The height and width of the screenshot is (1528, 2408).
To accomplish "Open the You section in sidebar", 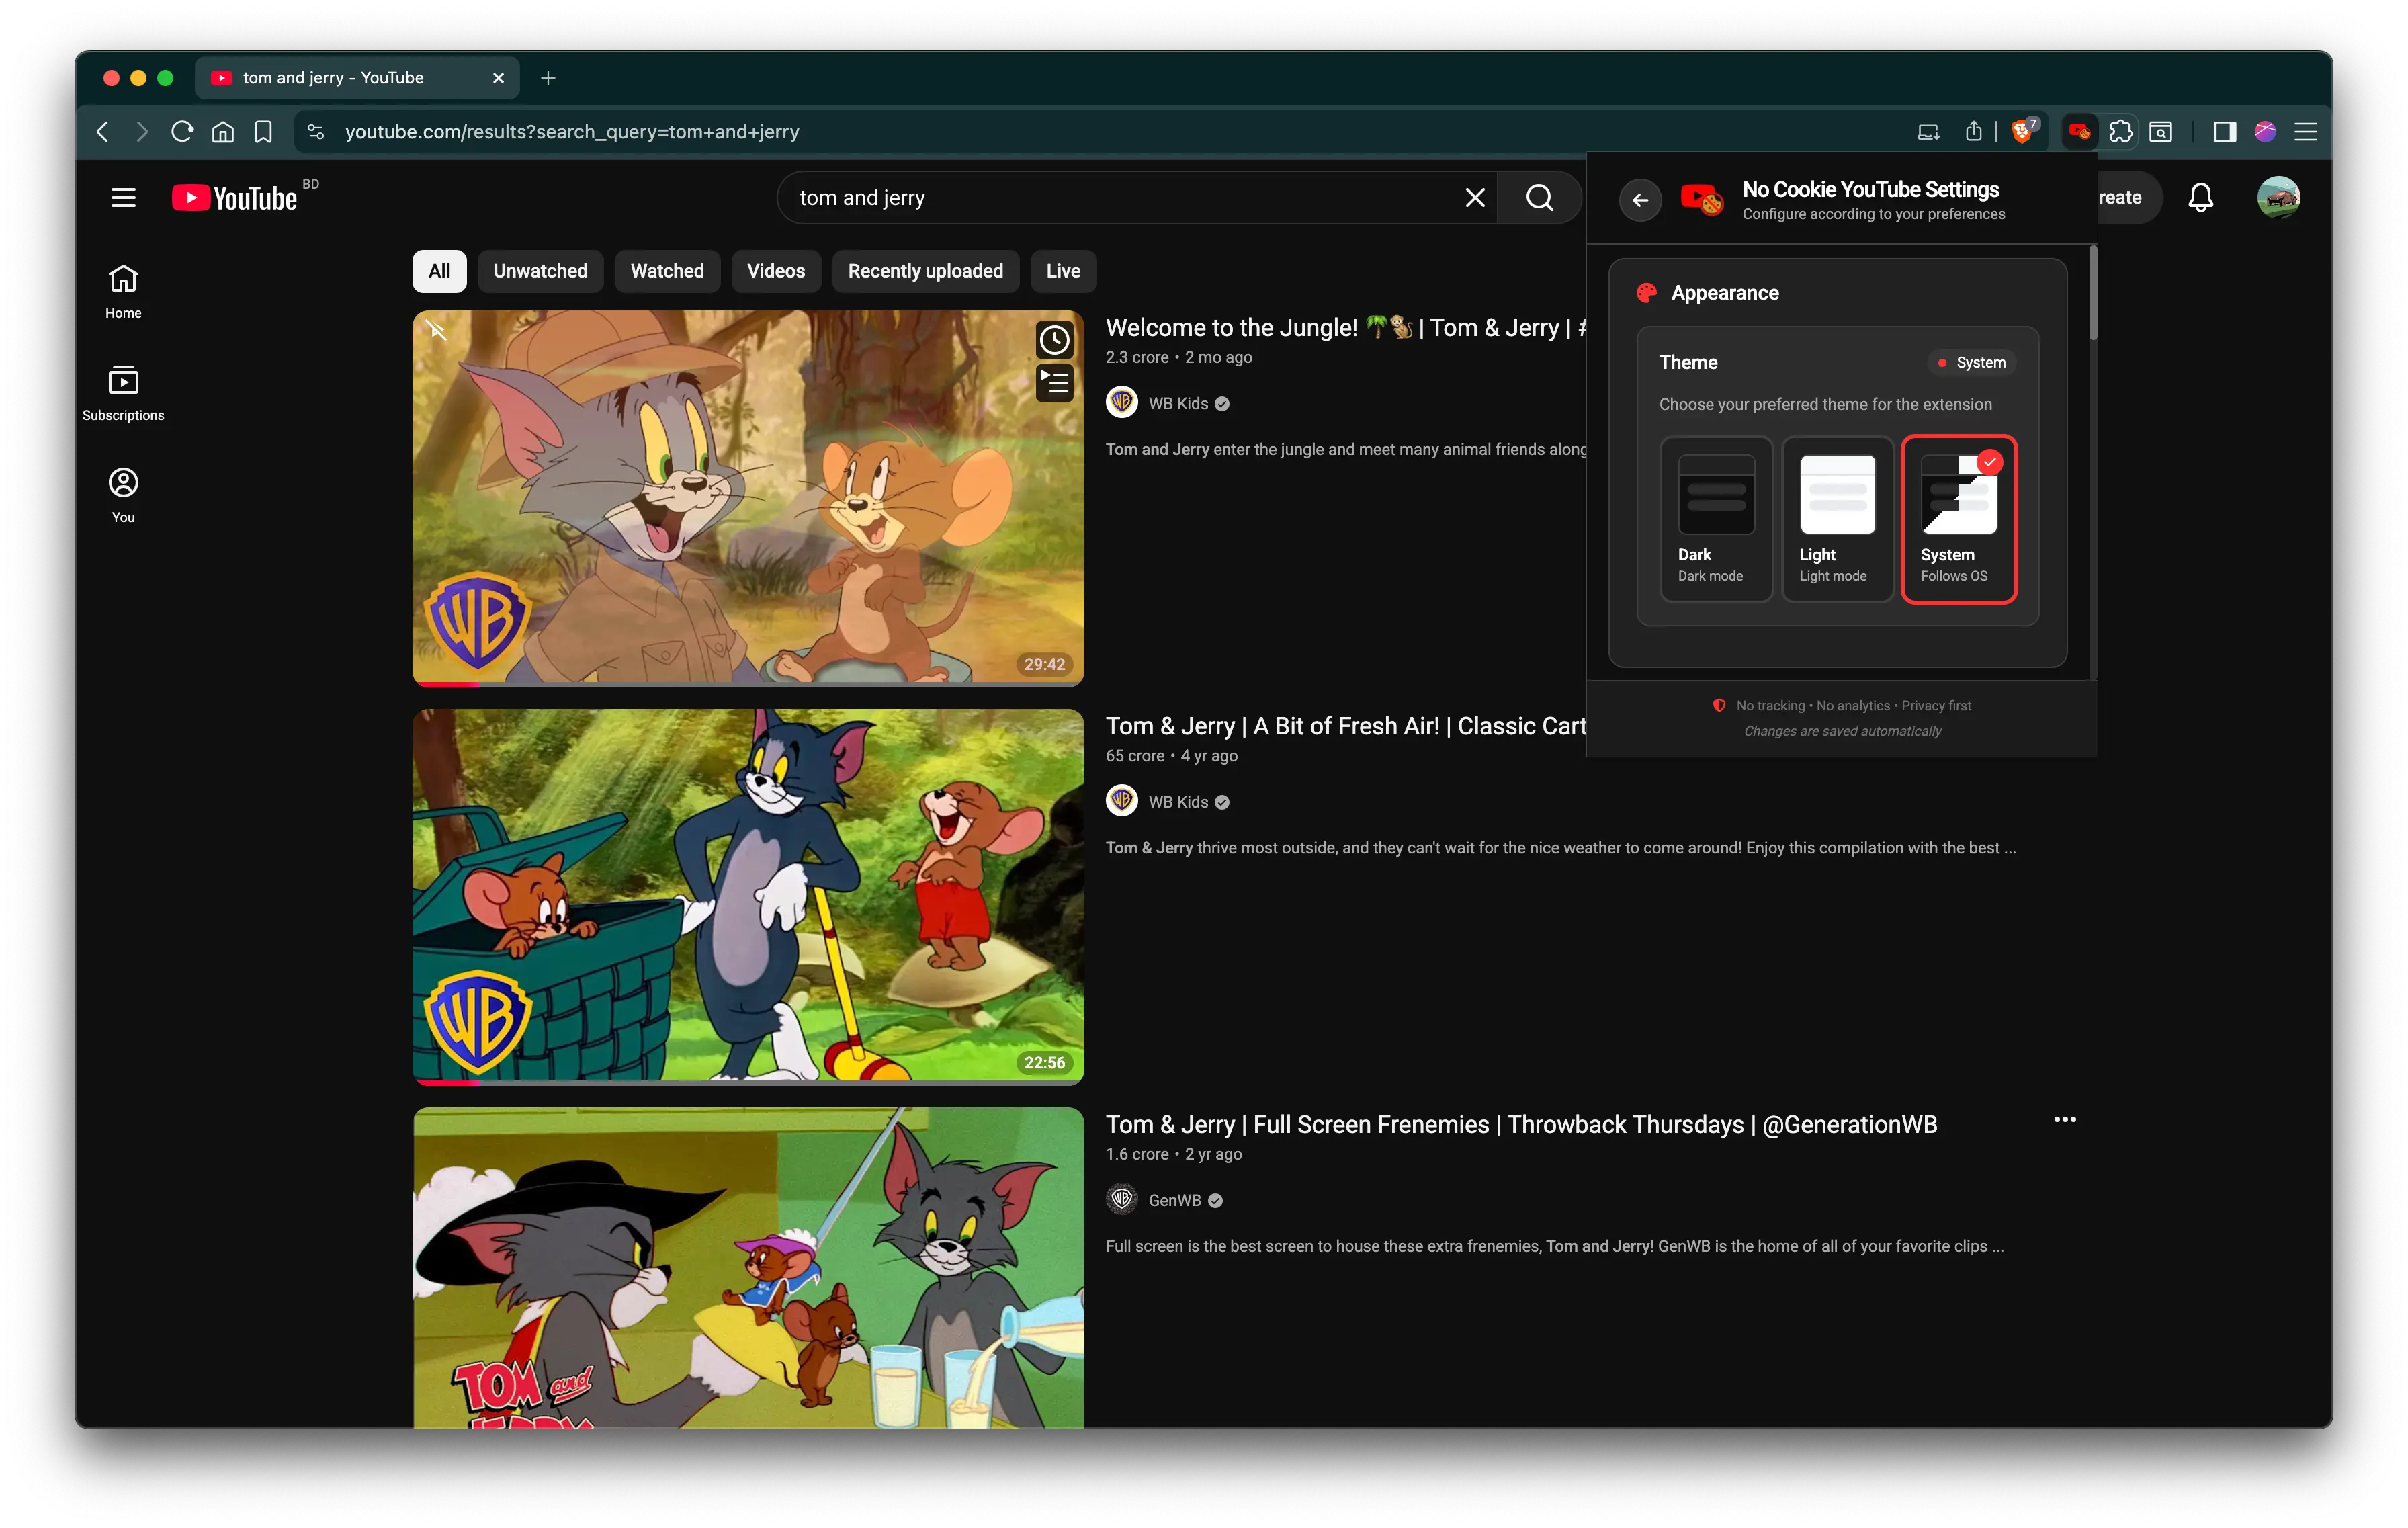I will (123, 495).
